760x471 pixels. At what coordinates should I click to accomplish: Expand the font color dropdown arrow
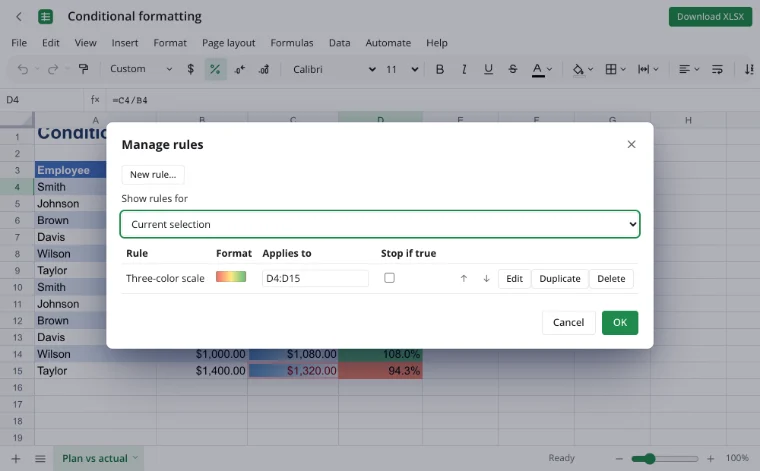[x=550, y=69]
